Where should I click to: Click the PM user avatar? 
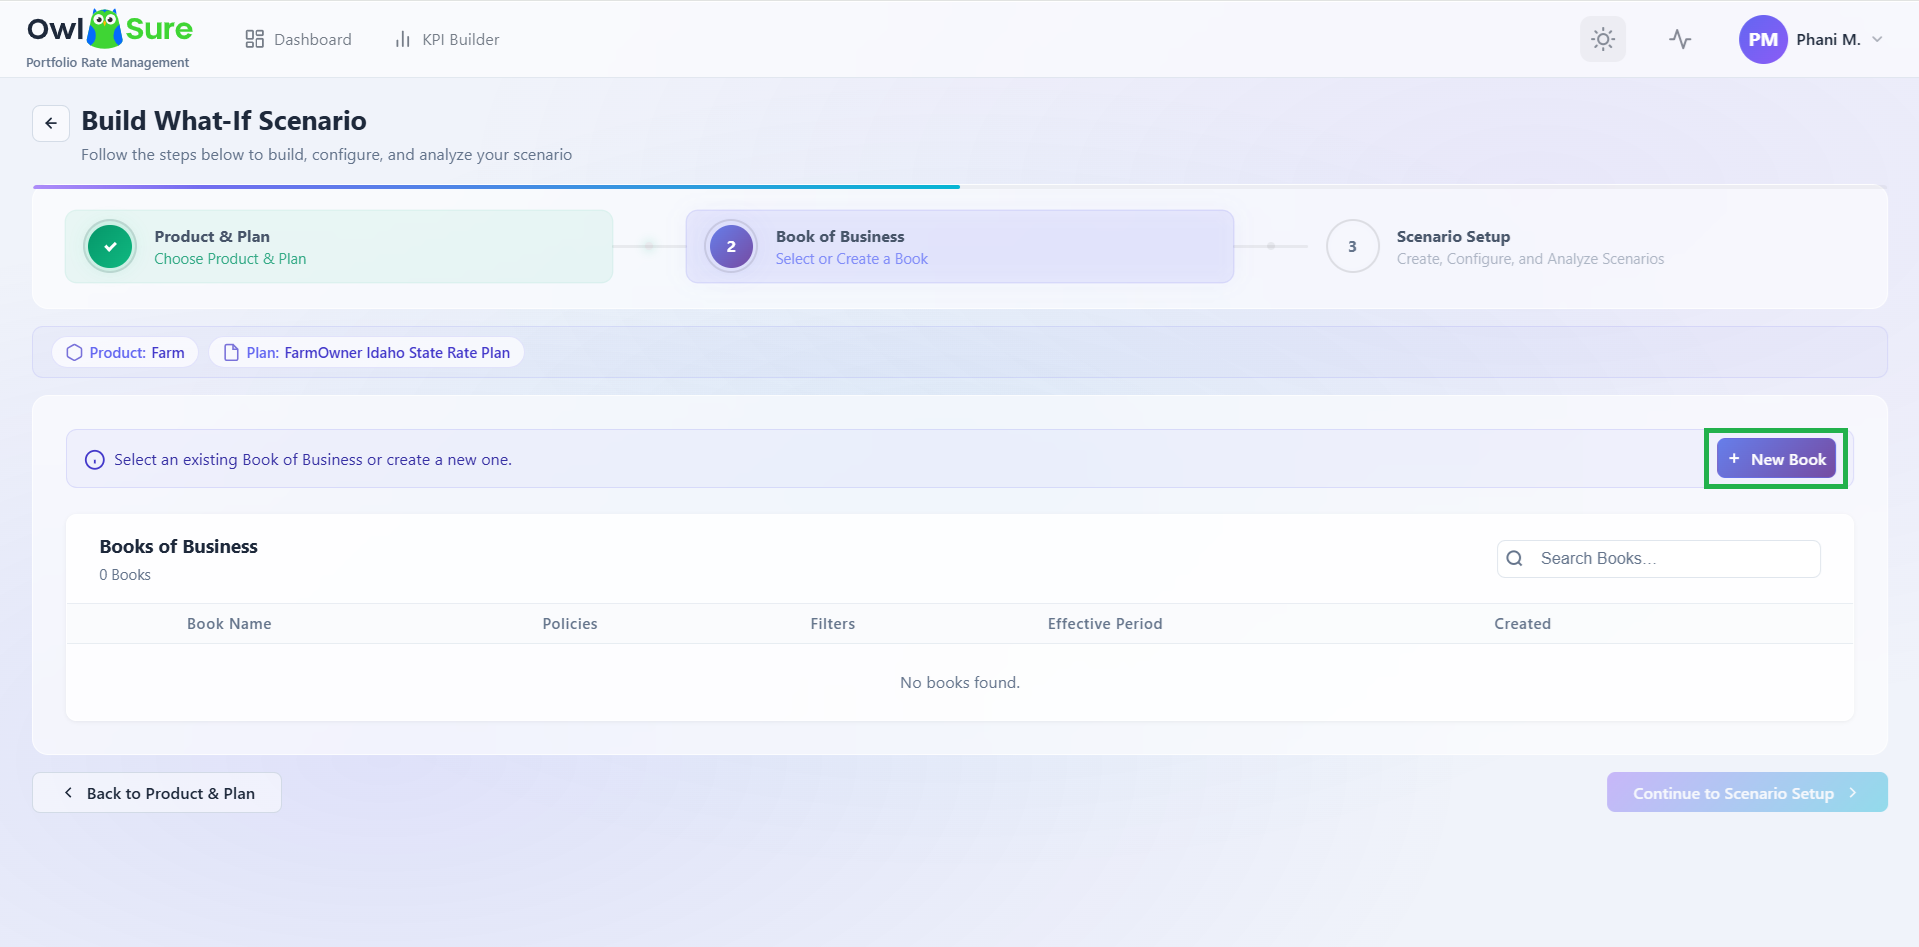coord(1762,39)
